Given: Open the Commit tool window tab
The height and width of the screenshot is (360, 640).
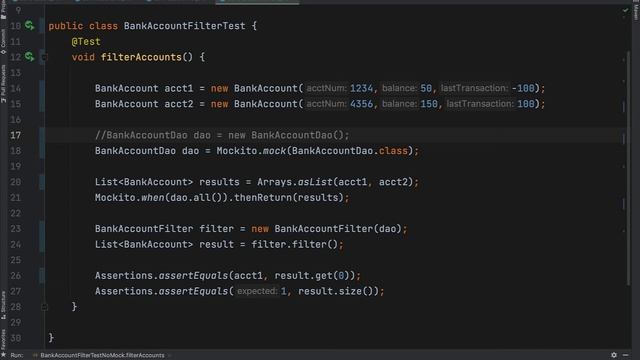Looking at the screenshot, I should pos(3,41).
